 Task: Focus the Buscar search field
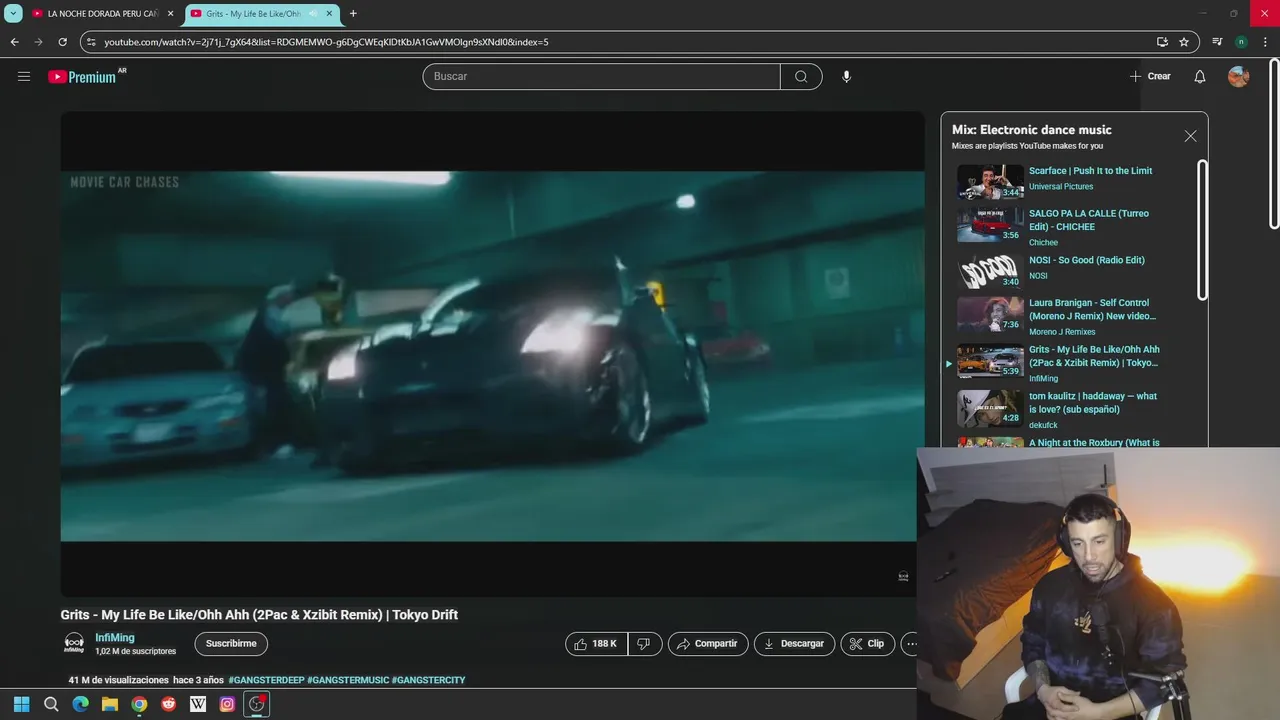(x=601, y=76)
